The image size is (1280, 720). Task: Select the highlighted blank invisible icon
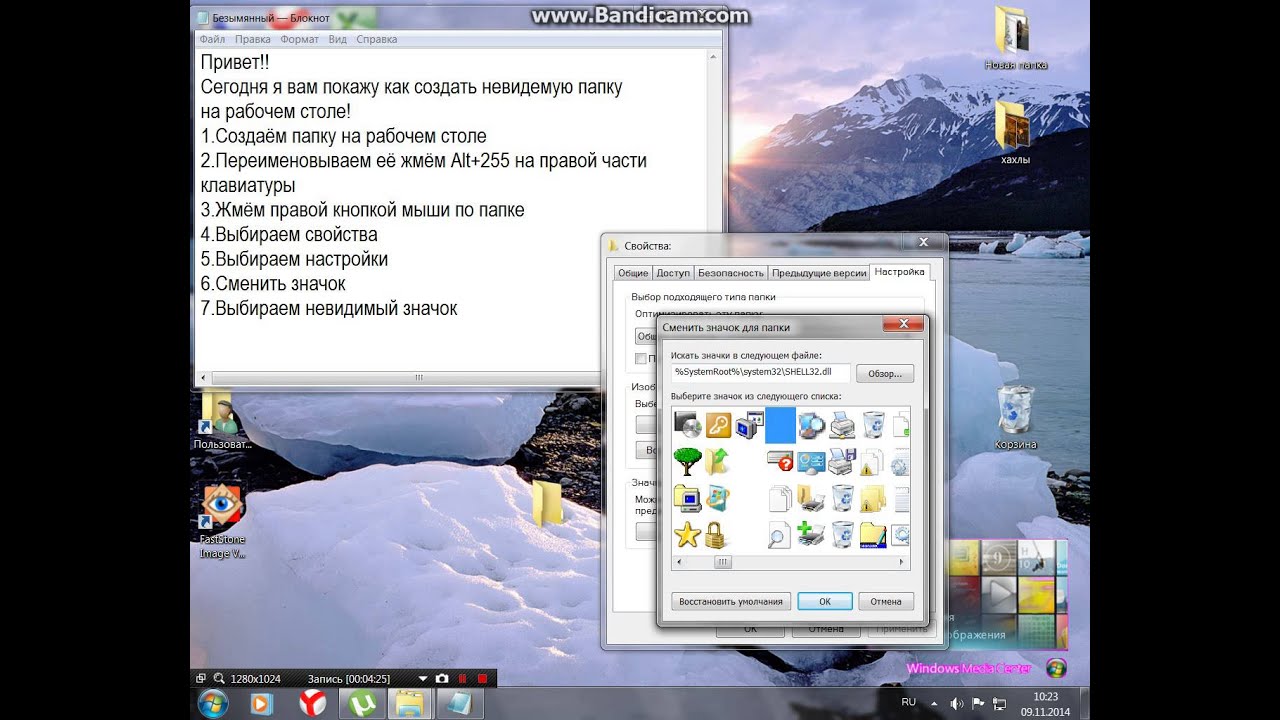pyautogui.click(x=780, y=425)
